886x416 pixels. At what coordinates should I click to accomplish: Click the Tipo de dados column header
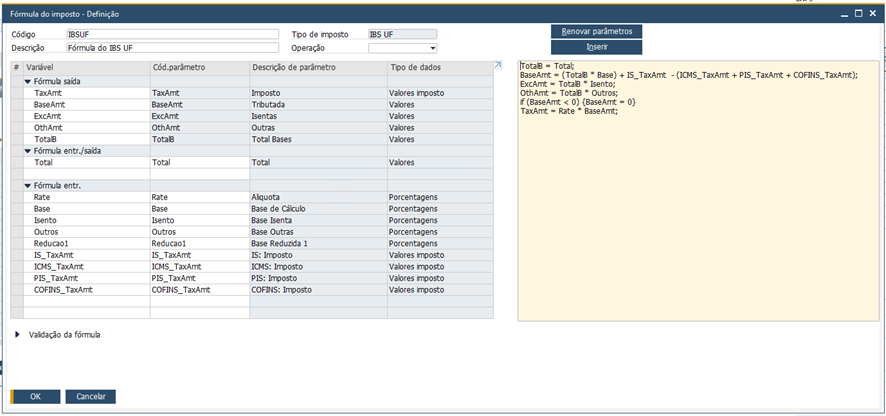(x=438, y=66)
